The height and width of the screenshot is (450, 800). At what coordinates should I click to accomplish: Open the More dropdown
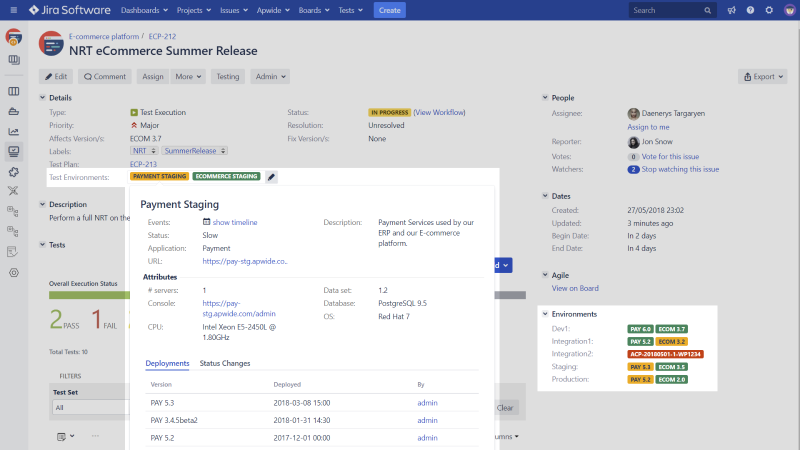pyautogui.click(x=188, y=77)
